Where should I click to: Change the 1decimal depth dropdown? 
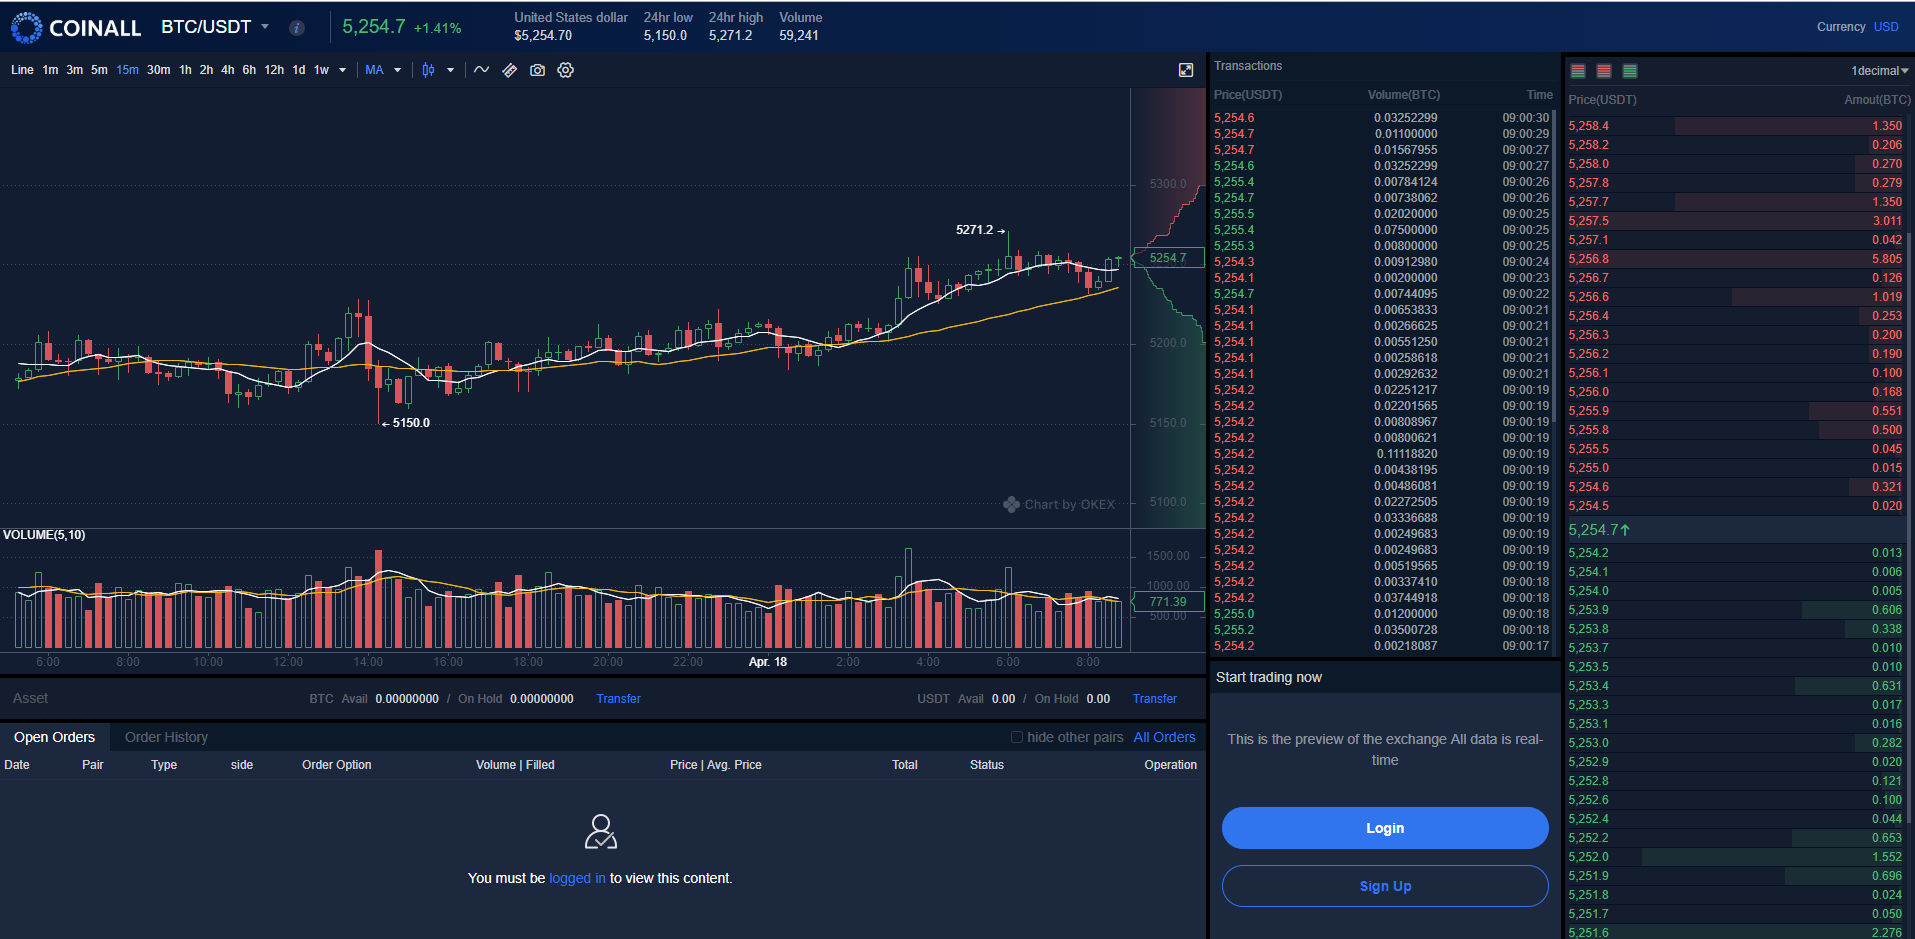[1880, 71]
